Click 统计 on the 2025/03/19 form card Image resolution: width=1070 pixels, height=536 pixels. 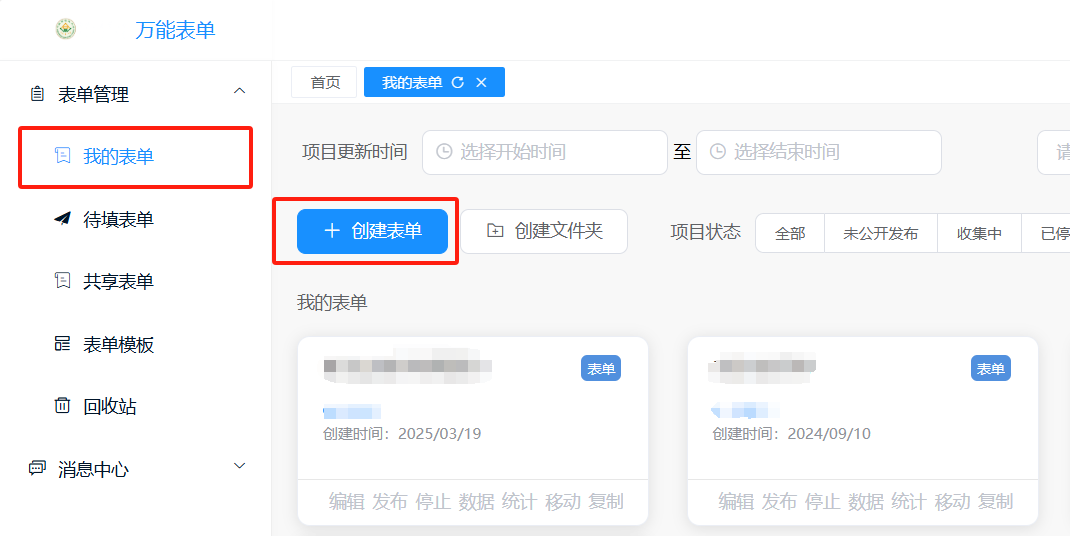(519, 502)
